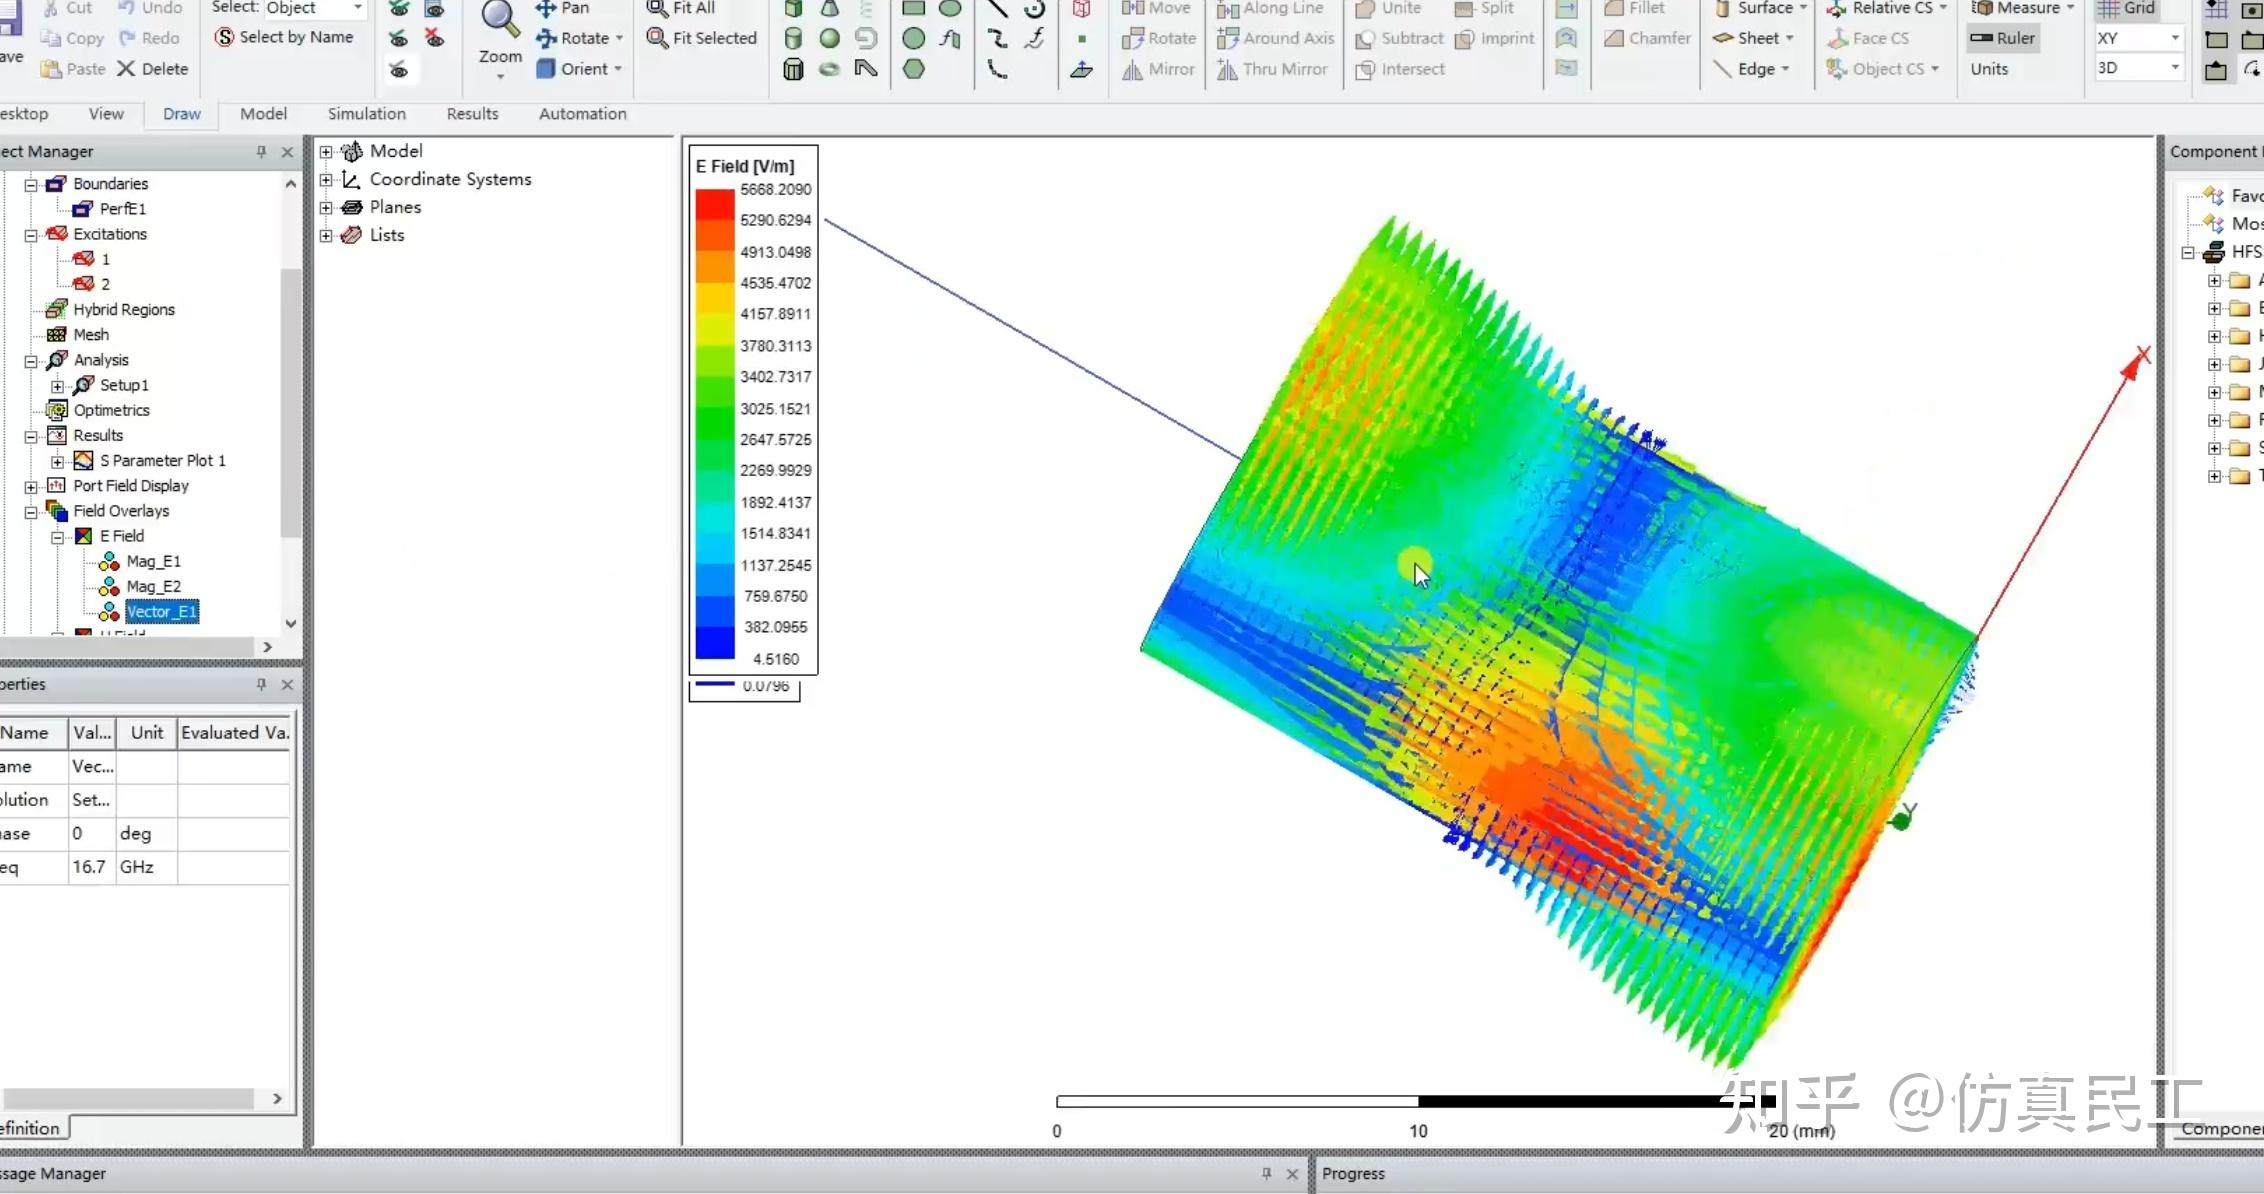Switch to the Simulation tab
Image resolution: width=2264 pixels, height=1194 pixels.
click(x=366, y=114)
